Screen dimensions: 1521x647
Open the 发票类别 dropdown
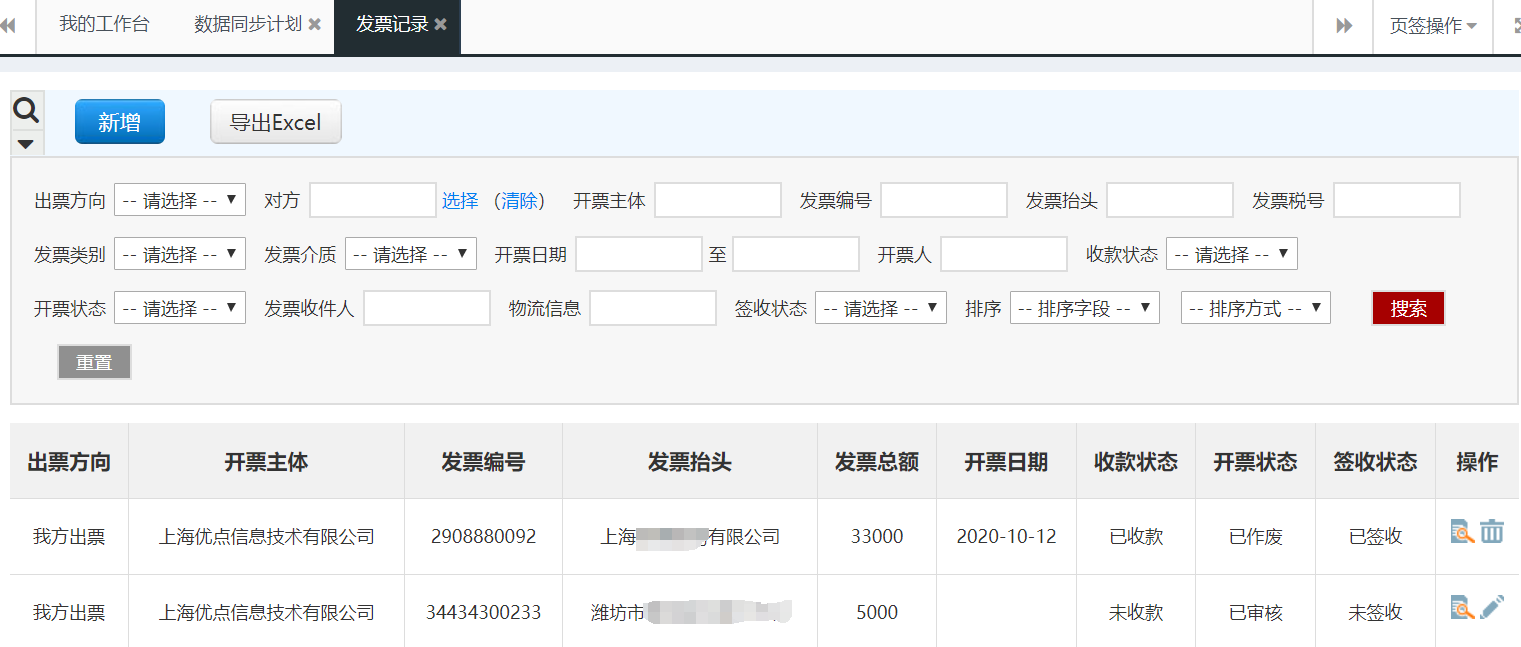tap(180, 254)
